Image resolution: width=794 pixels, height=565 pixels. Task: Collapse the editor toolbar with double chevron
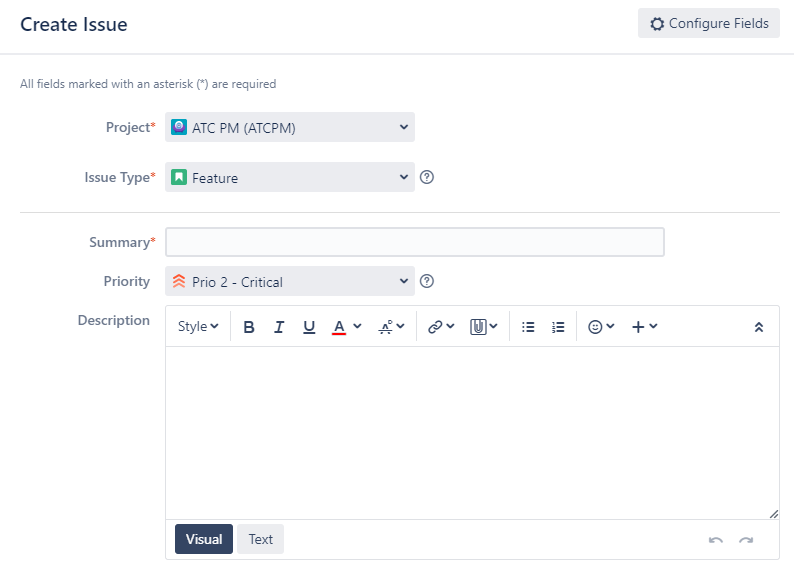pyautogui.click(x=759, y=327)
